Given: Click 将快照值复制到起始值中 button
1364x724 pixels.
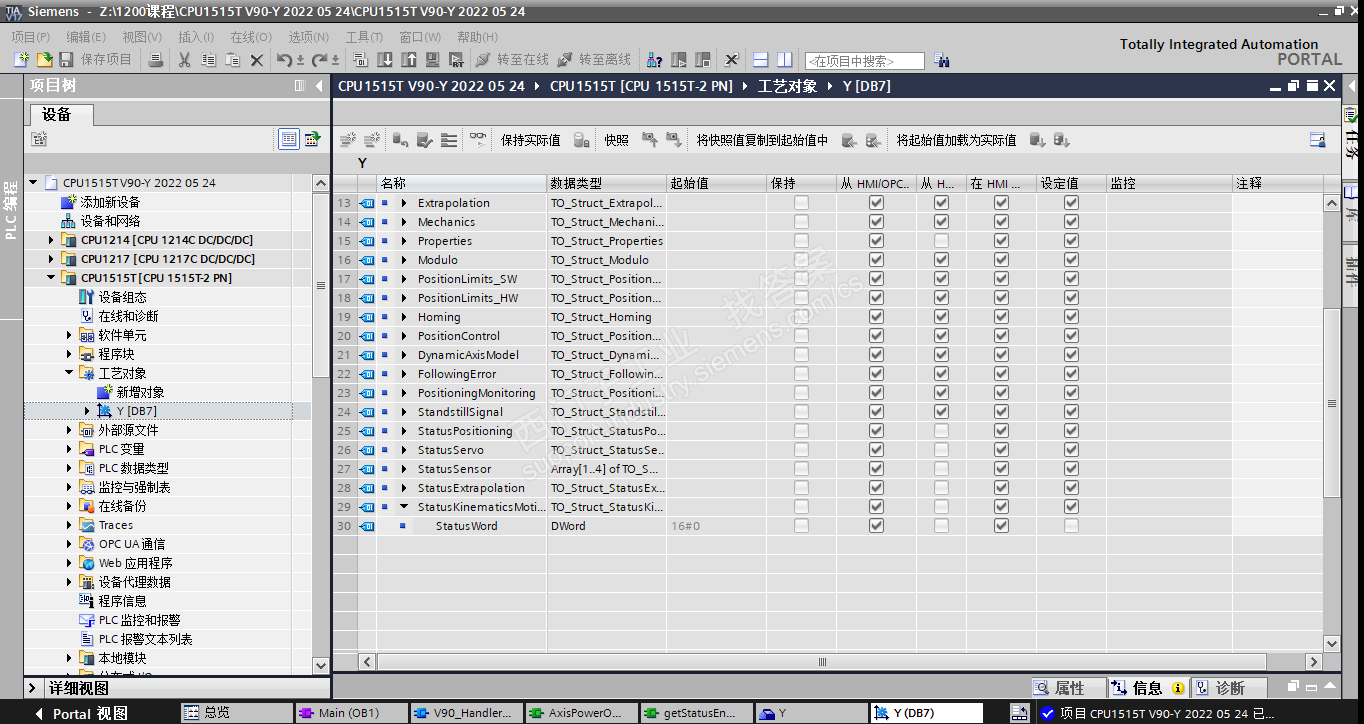Looking at the screenshot, I should point(762,140).
